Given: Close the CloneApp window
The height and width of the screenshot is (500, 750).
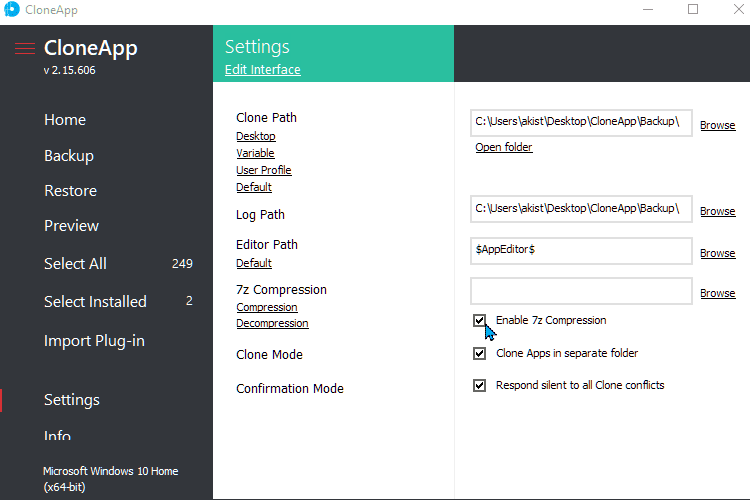Looking at the screenshot, I should coord(739,9).
